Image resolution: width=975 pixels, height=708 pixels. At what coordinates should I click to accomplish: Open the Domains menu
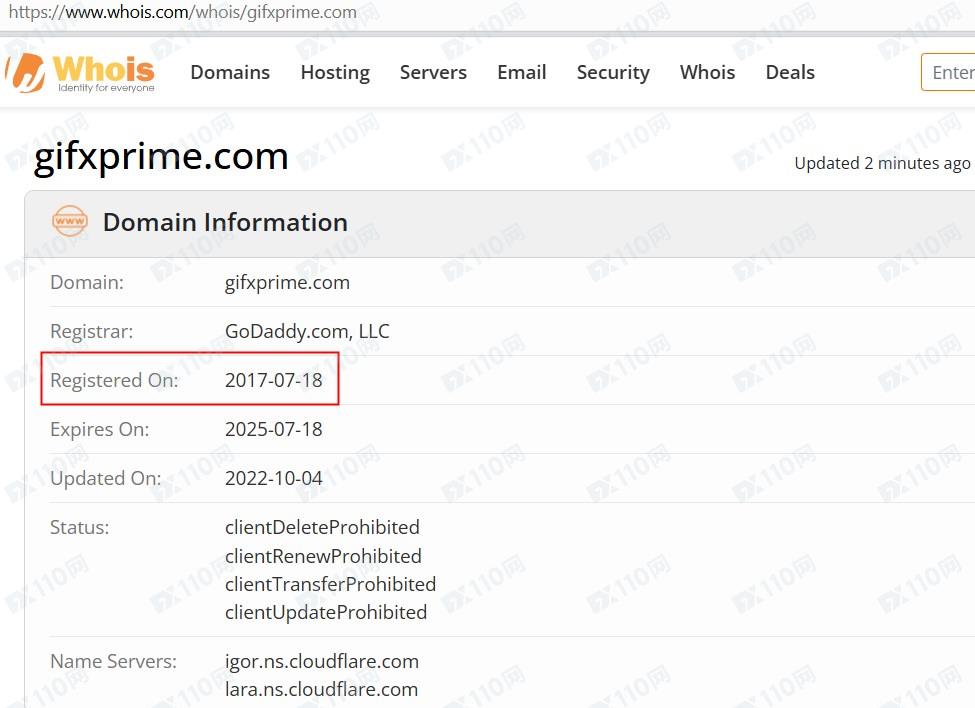click(230, 73)
